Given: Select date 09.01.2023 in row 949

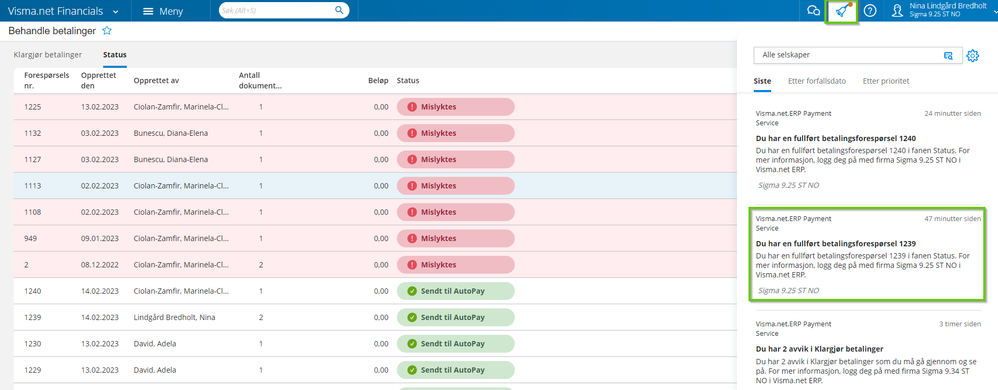Looking at the screenshot, I should pos(99,239).
